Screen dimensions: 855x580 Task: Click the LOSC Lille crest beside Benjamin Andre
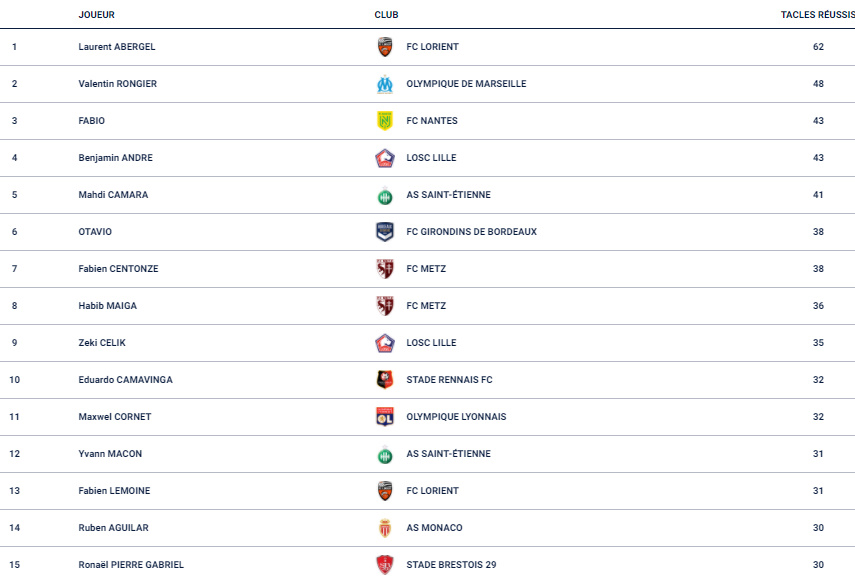[385, 158]
